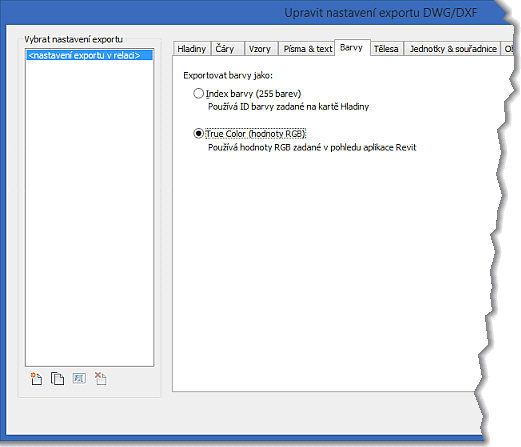Click the Vybrat nastavení exportu label
The image size is (521, 447).
click(x=73, y=39)
